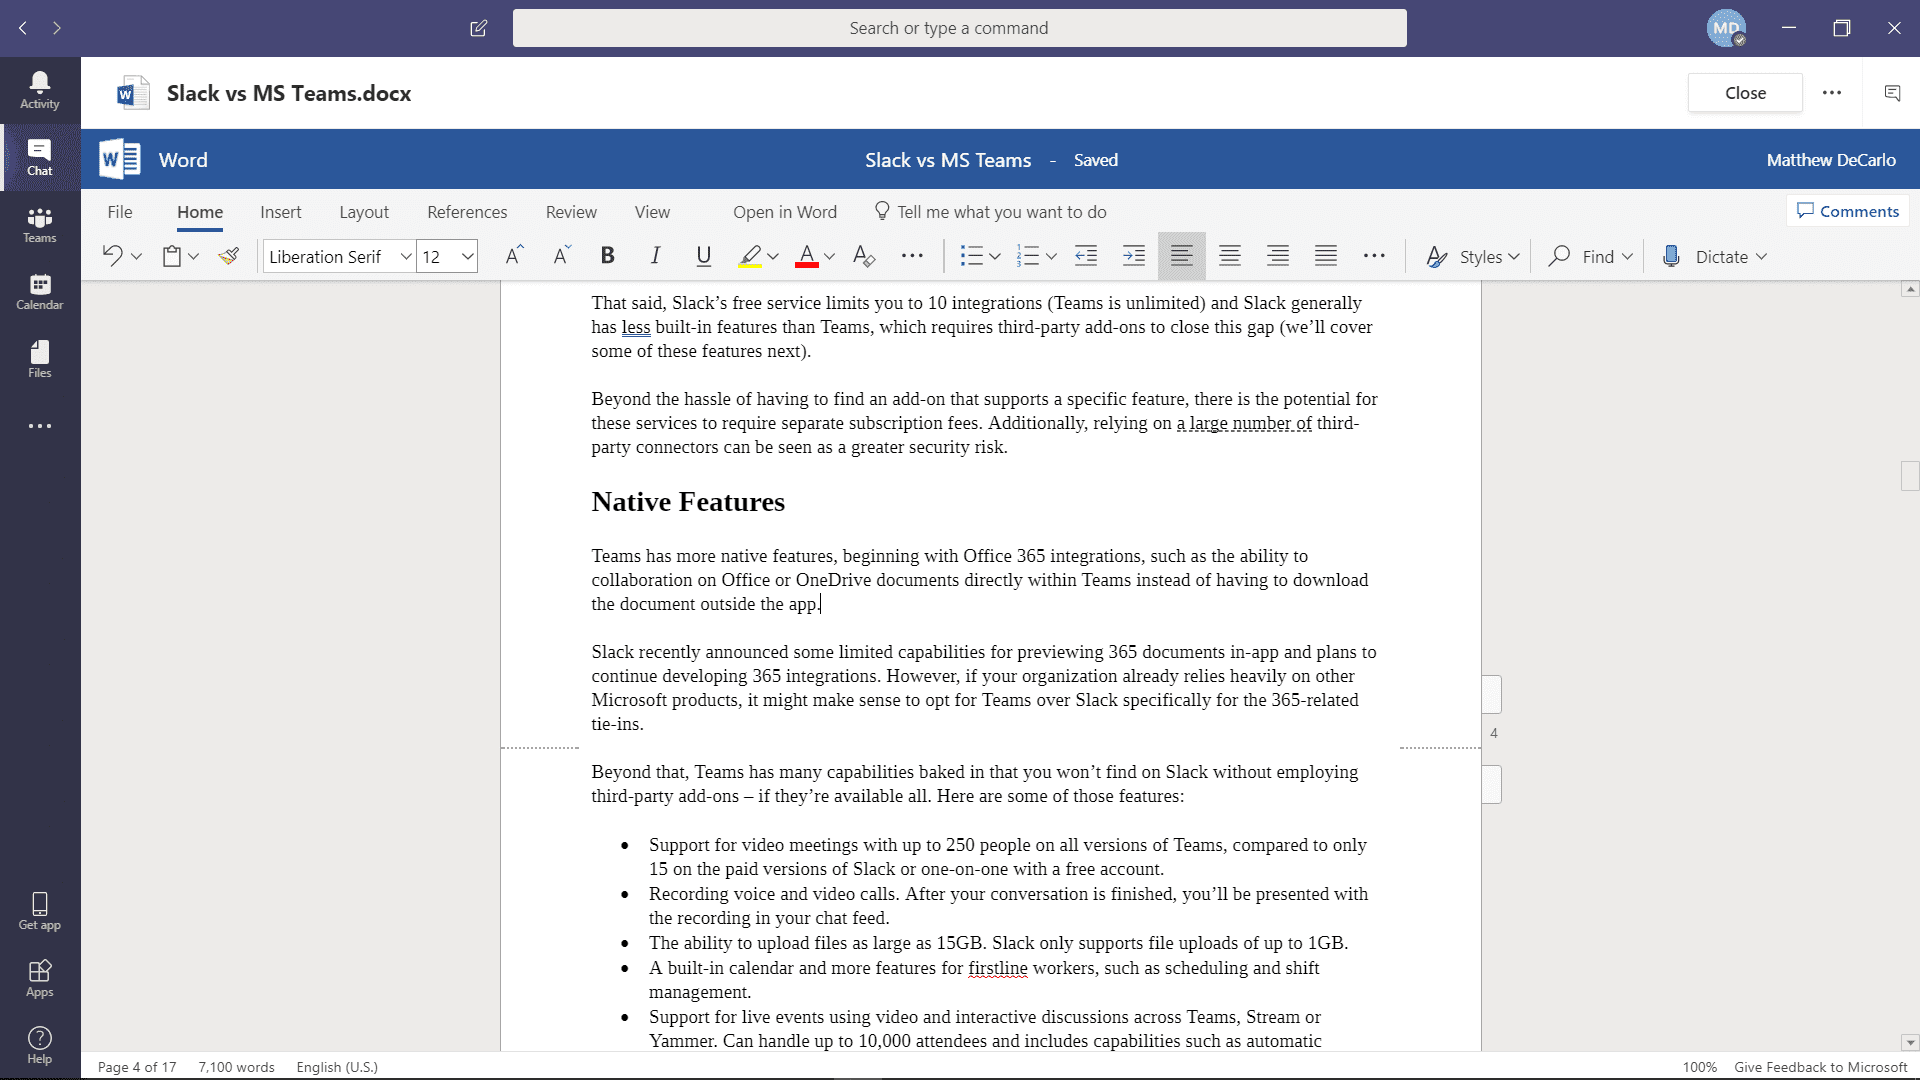Open the Activity feed in sidebar
This screenshot has height=1080, width=1920.
click(40, 90)
